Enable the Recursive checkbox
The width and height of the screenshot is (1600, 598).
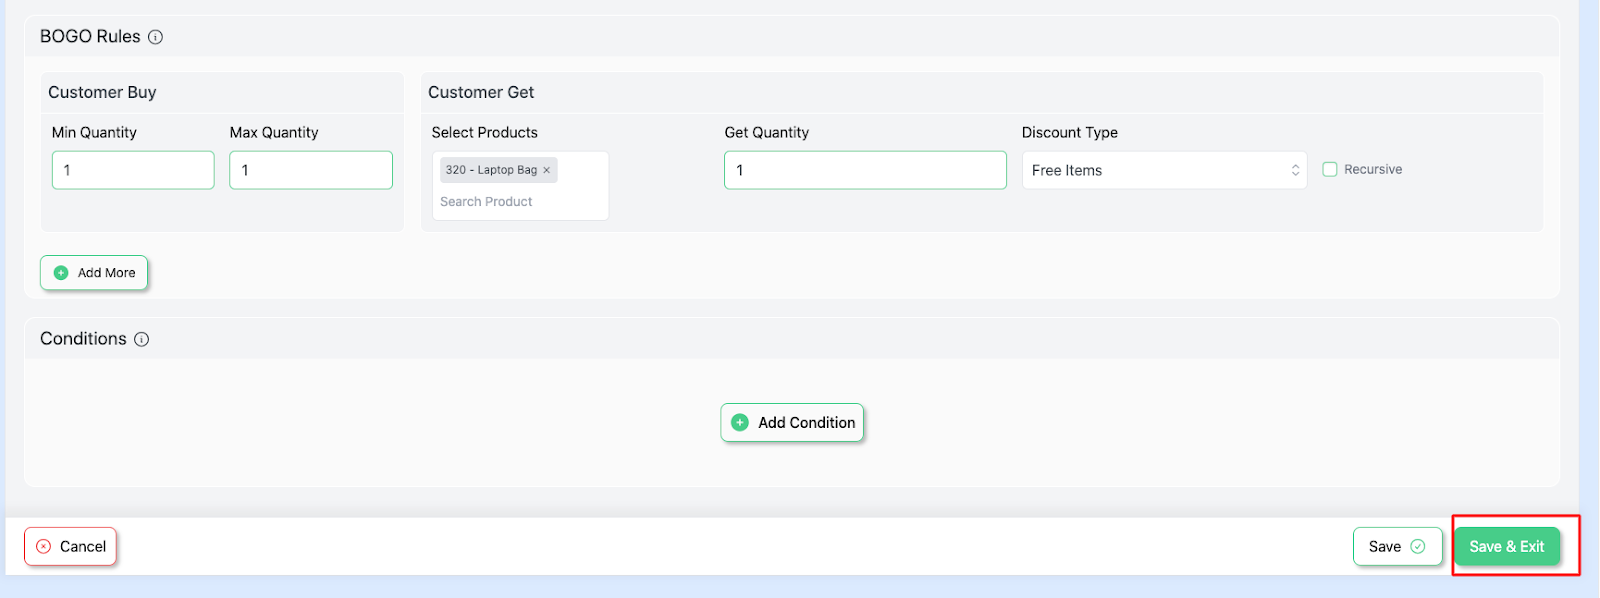[1330, 170]
